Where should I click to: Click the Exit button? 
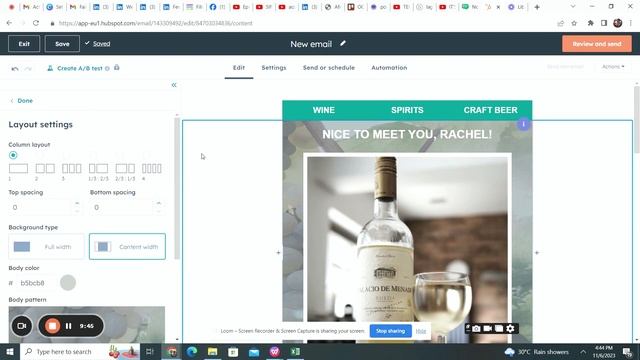[x=24, y=44]
